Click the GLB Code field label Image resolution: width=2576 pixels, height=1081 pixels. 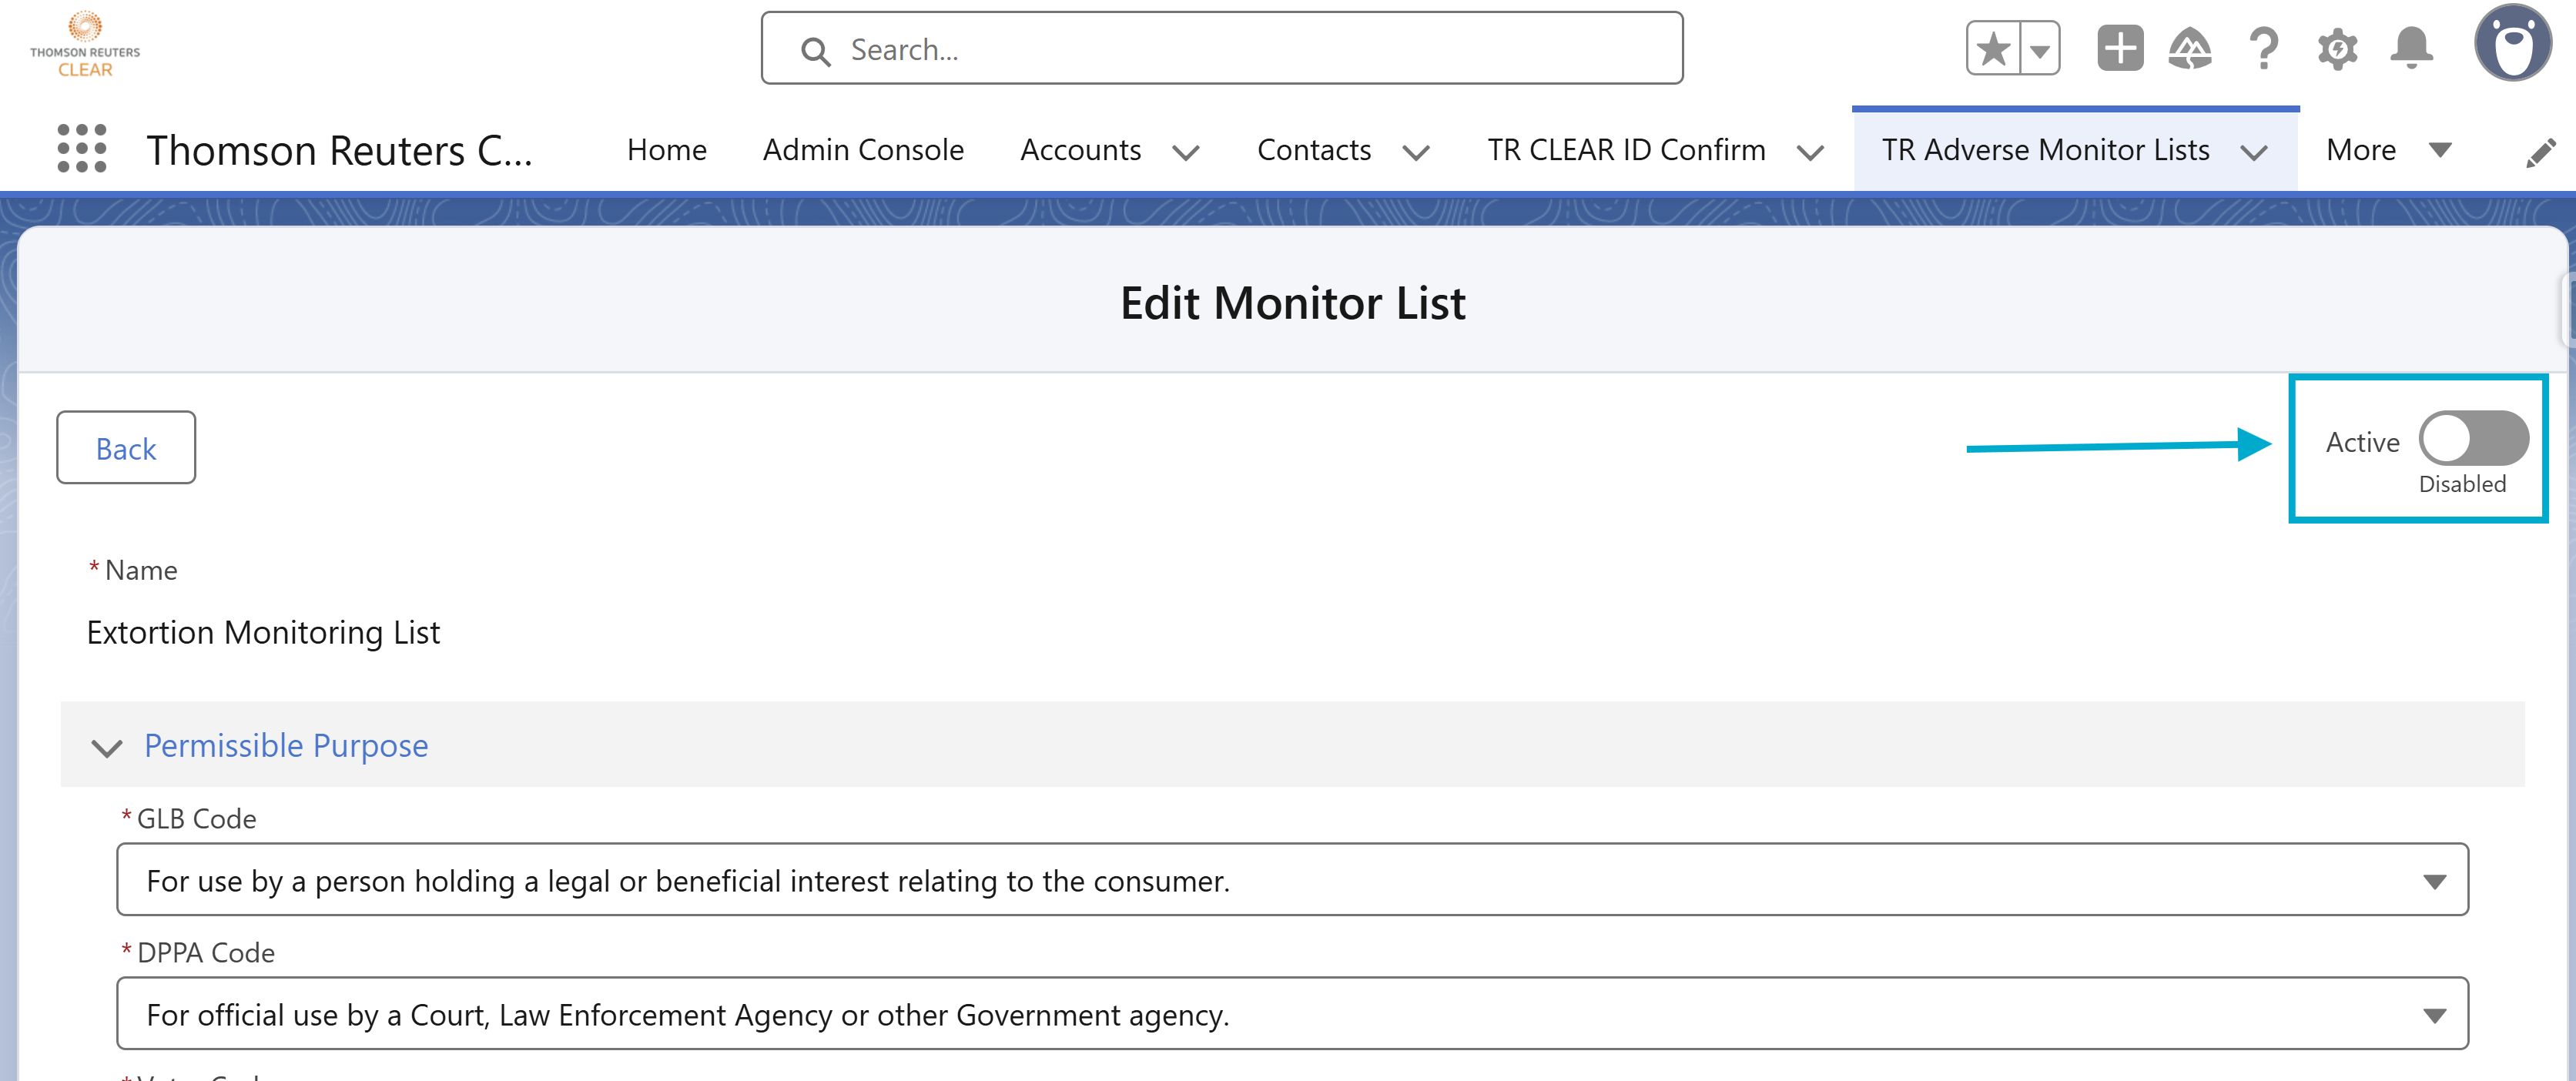(196, 819)
